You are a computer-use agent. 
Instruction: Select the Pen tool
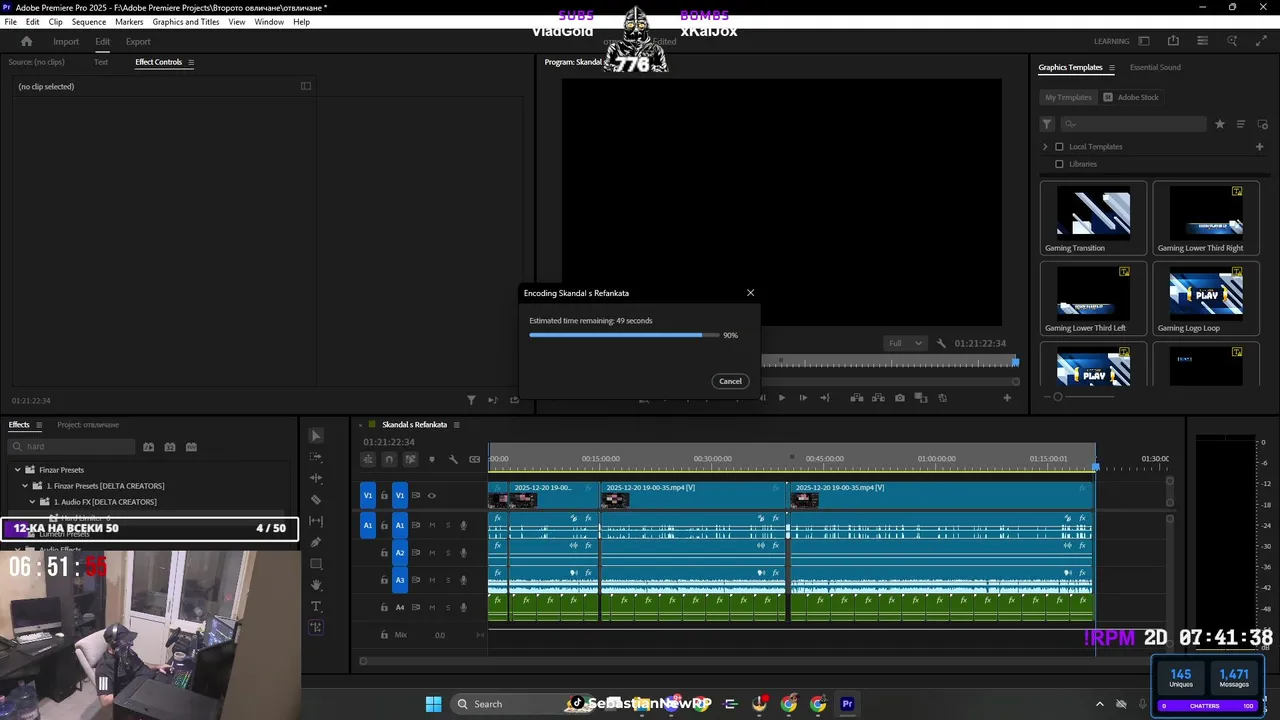316,542
